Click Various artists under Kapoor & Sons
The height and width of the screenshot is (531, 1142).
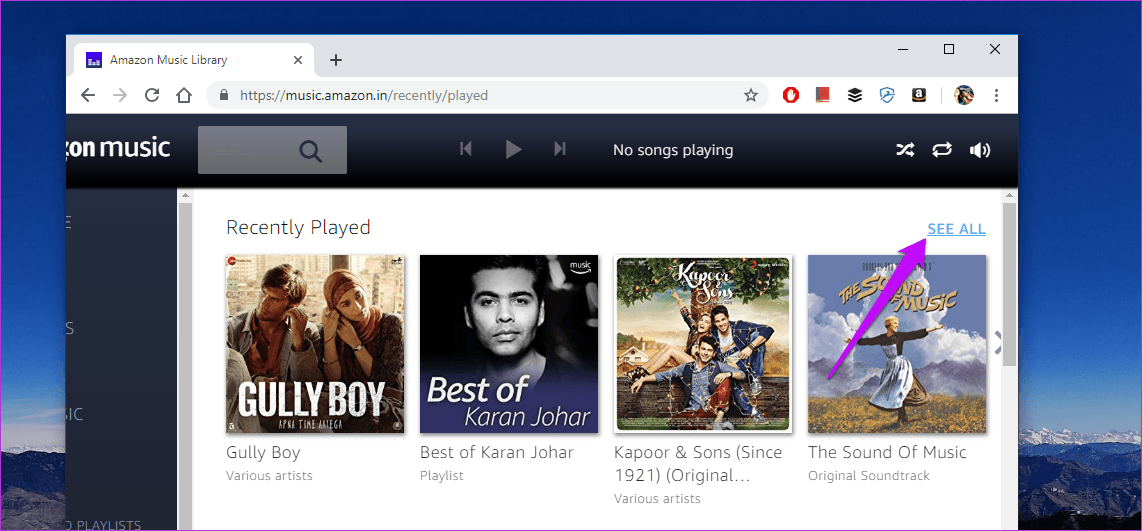click(657, 499)
